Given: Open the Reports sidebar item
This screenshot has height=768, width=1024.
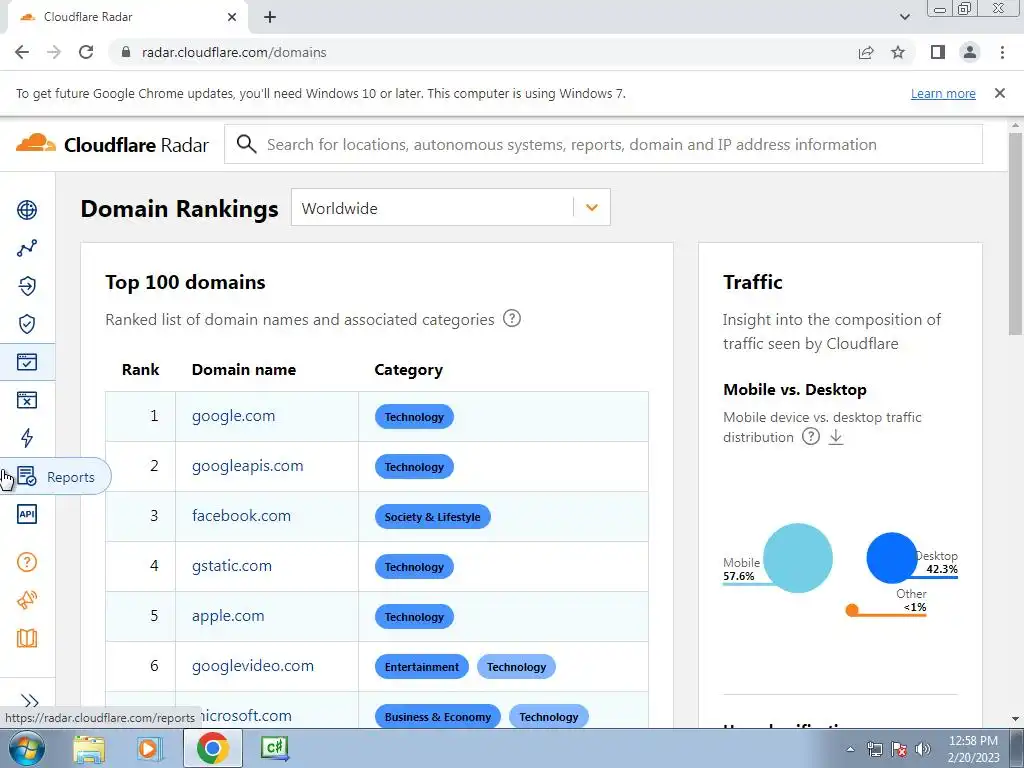Looking at the screenshot, I should (x=56, y=477).
